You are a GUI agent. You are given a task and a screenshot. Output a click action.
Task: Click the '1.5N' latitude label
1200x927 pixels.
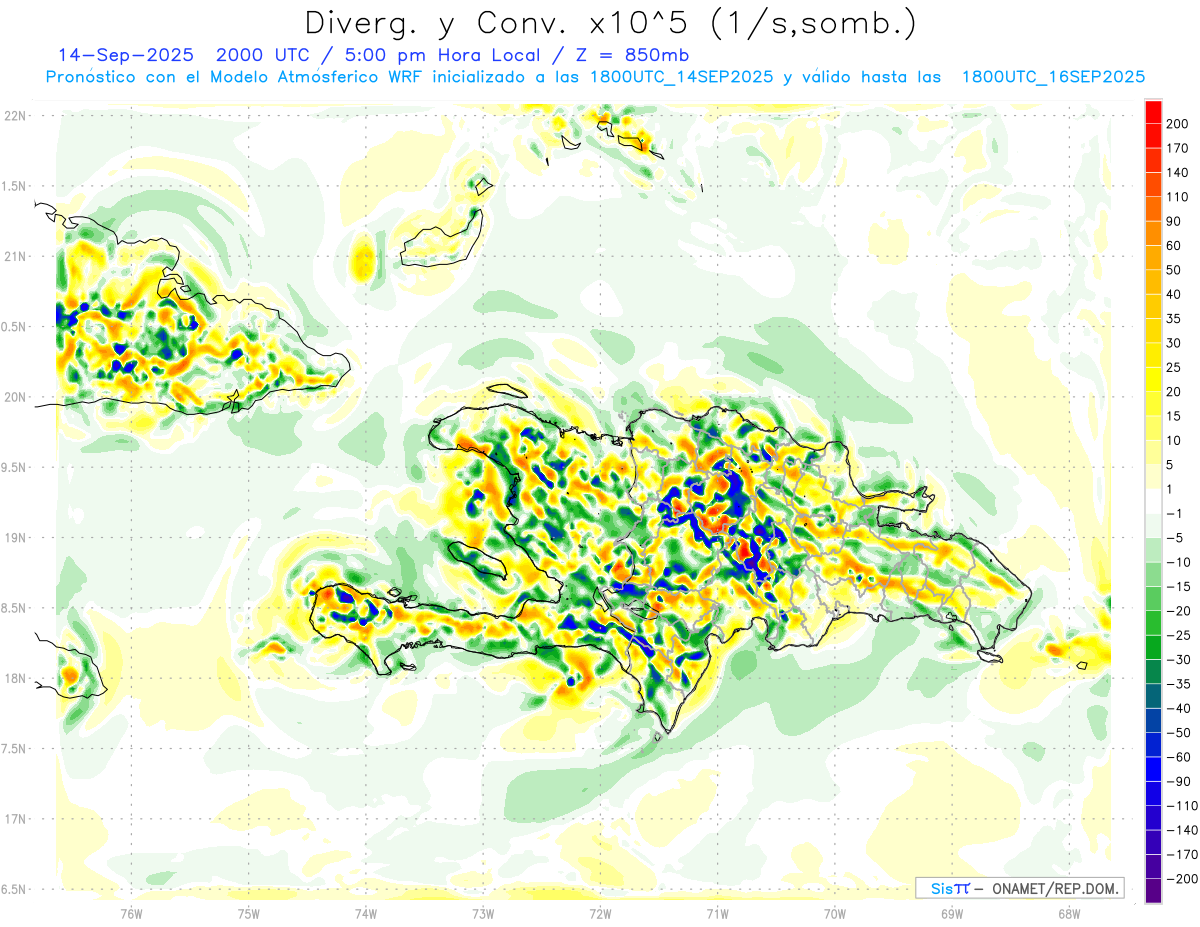[15, 186]
